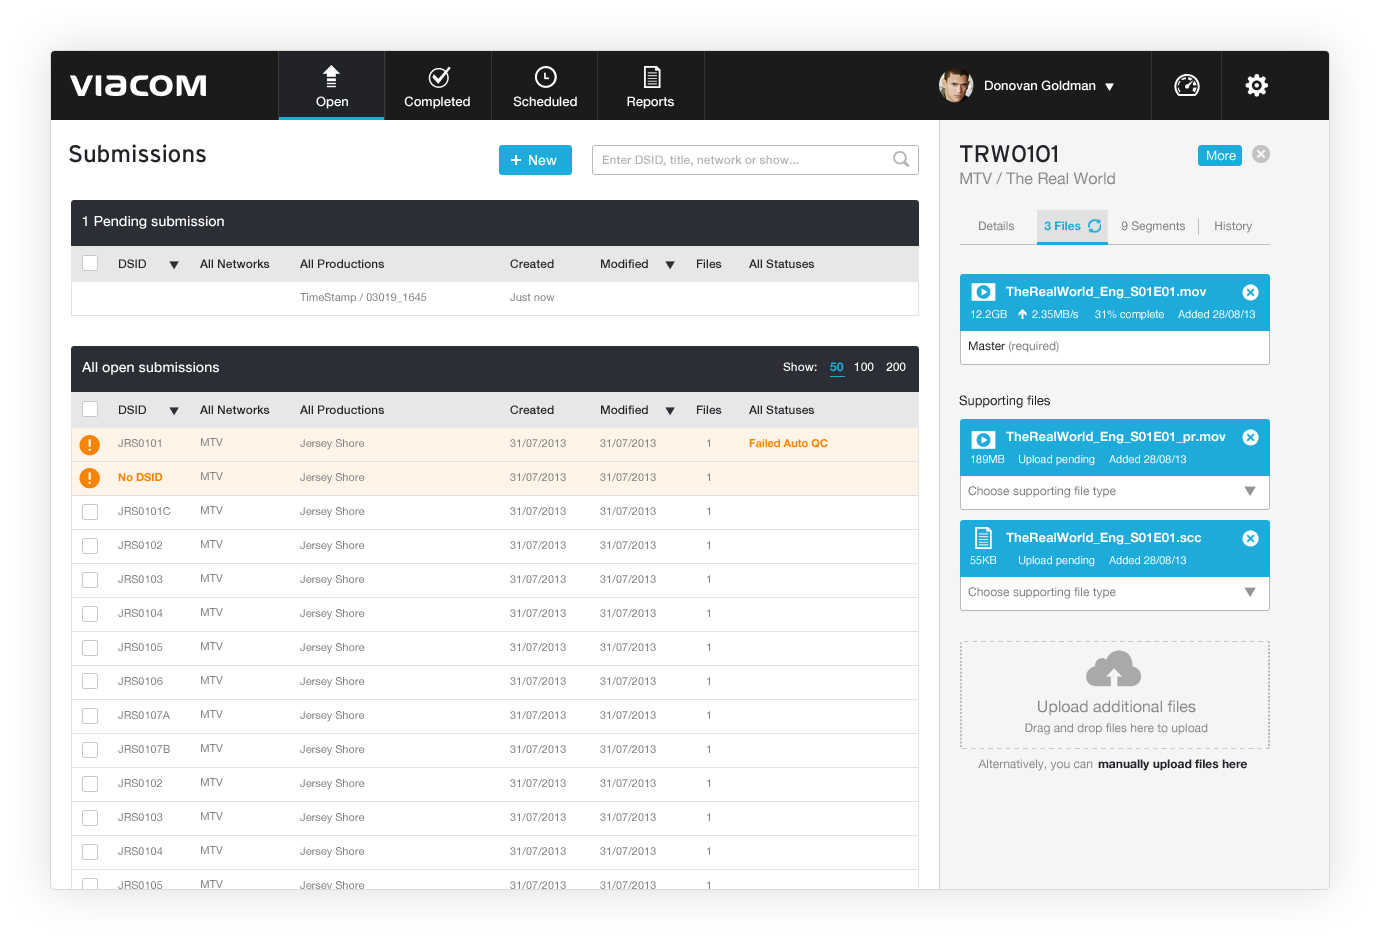Click video icon of TheRealWorld_Eng_S01E01_pr.mov
The width and height of the screenshot is (1380, 940).
(x=983, y=439)
